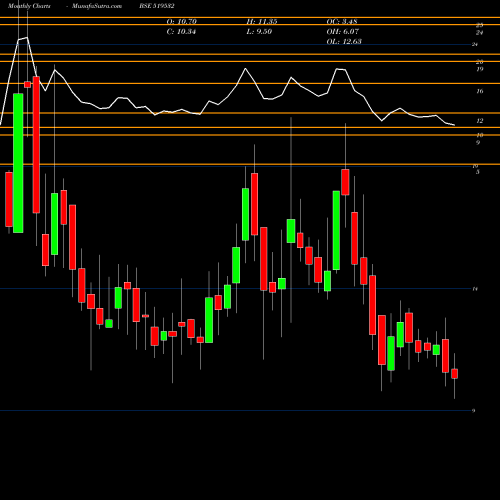This screenshot has width=500, height=500.
Task: Select the low value L: 9.50
Action: 259,32
